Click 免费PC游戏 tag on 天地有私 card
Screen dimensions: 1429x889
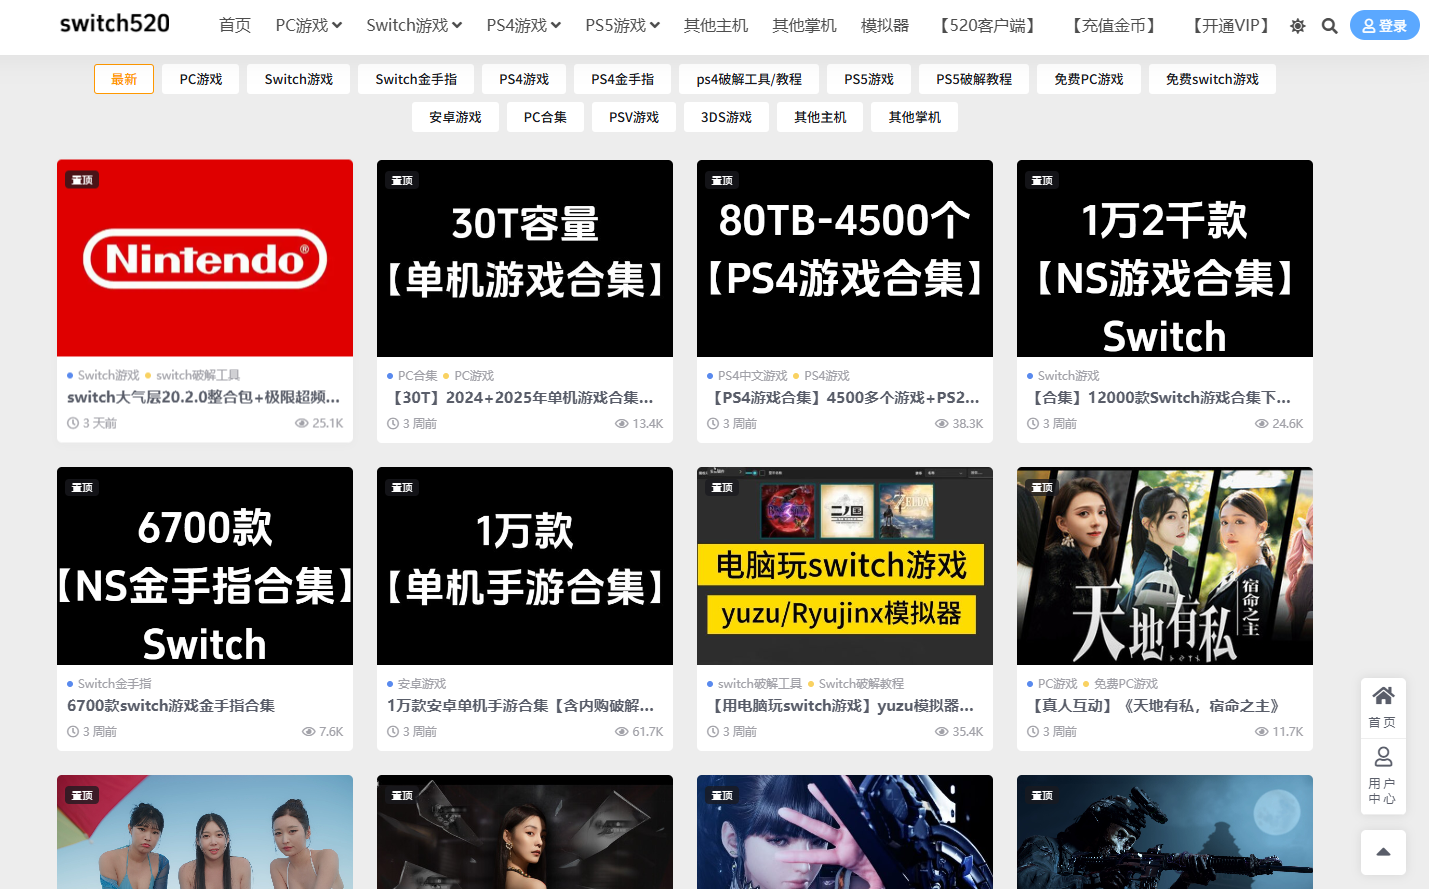click(1126, 683)
